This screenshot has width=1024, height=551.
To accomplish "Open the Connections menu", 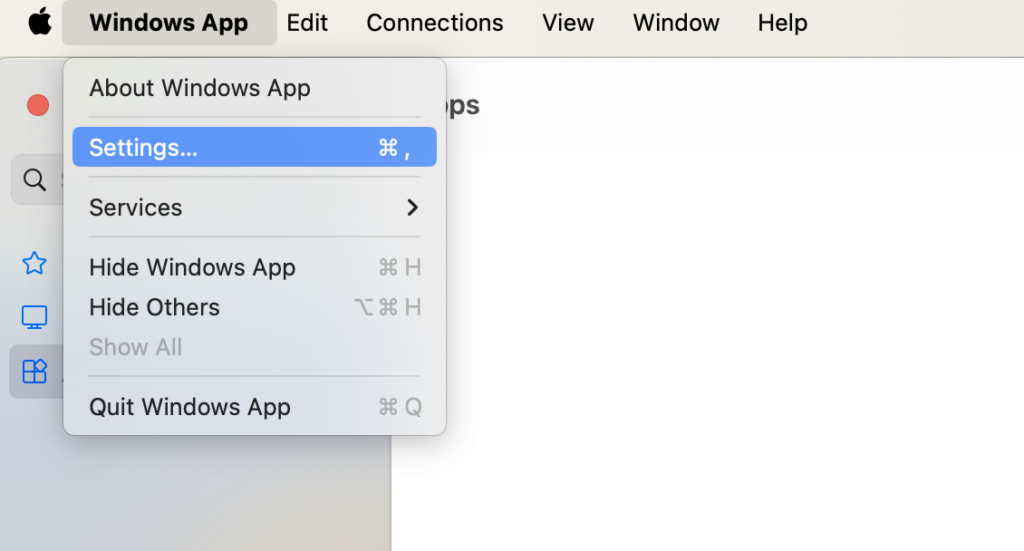I will coord(434,22).
